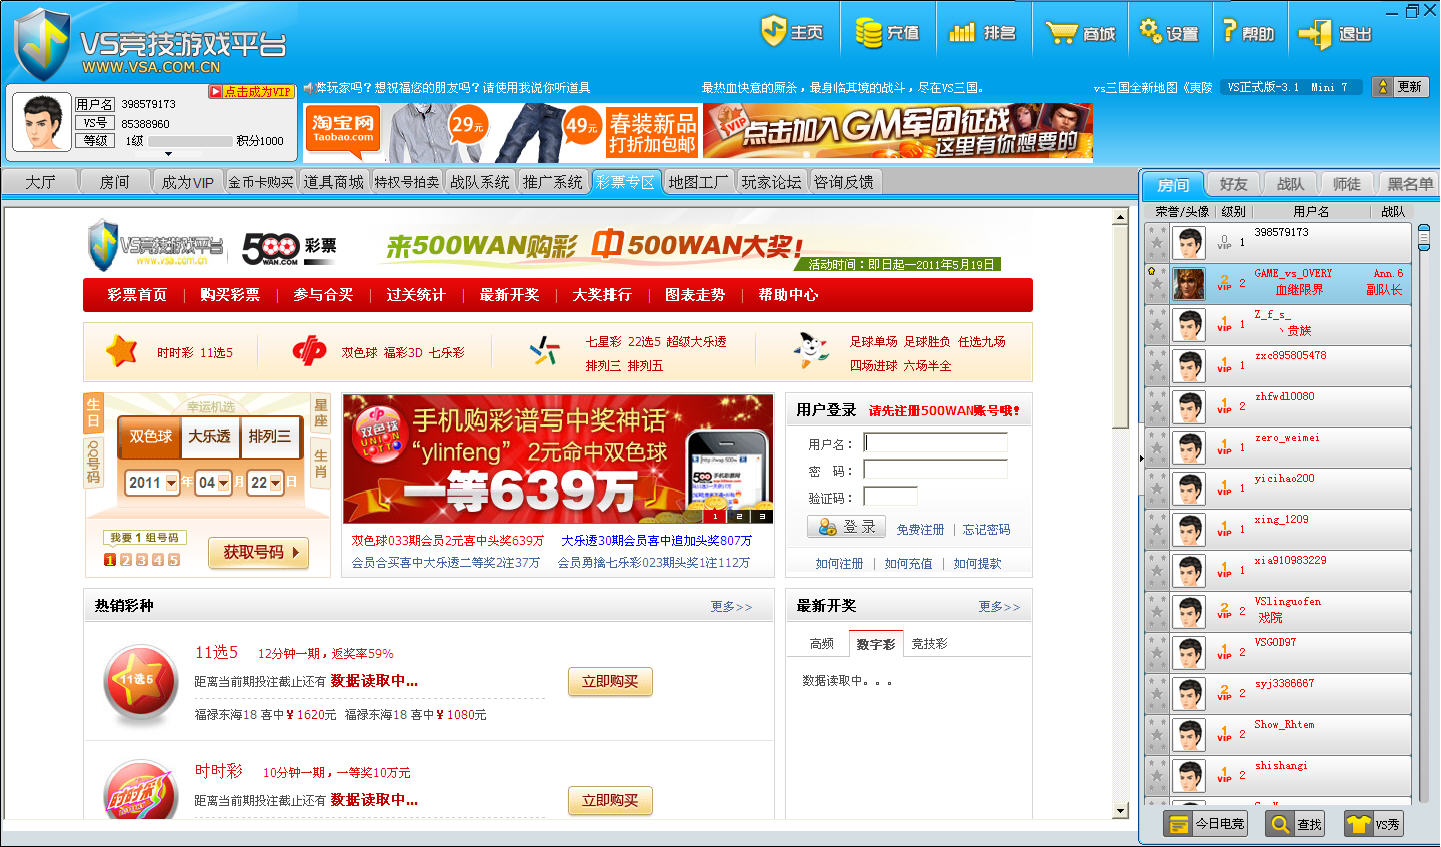
Task: Open 彩票首页 in red menu
Action: pyautogui.click(x=137, y=295)
